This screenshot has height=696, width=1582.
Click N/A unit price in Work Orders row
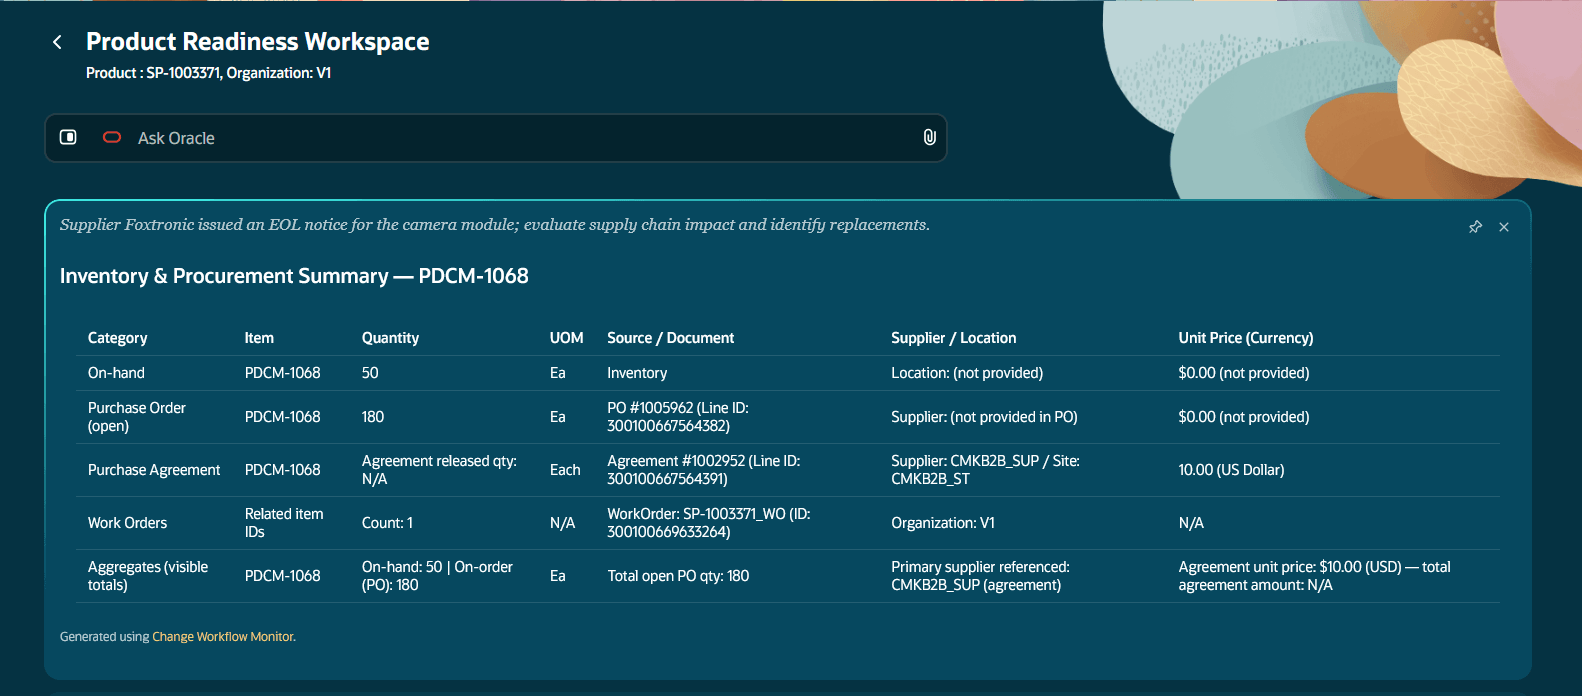[x=1191, y=523]
